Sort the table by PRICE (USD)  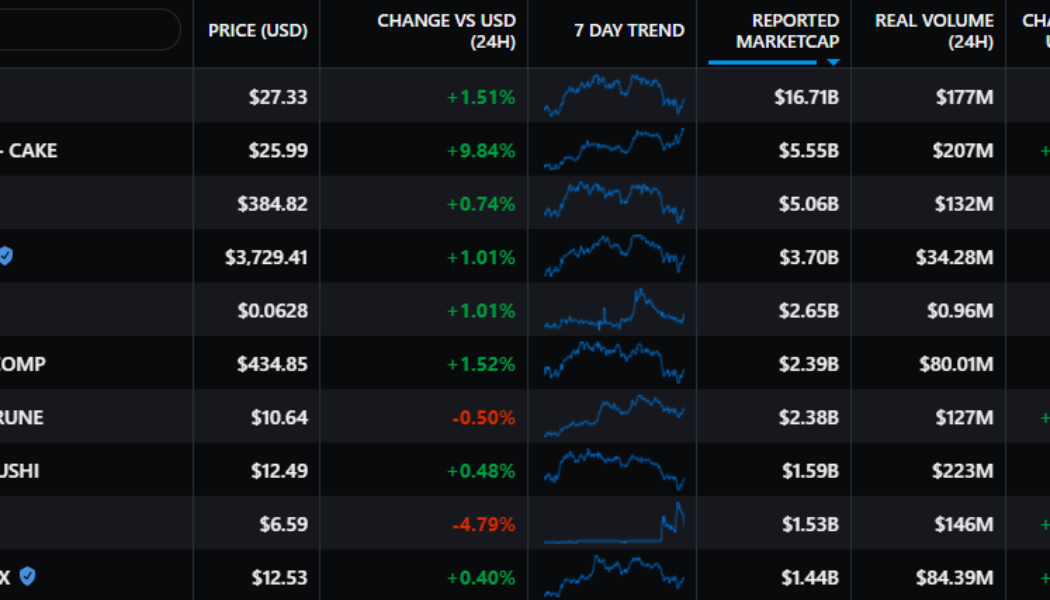[256, 30]
